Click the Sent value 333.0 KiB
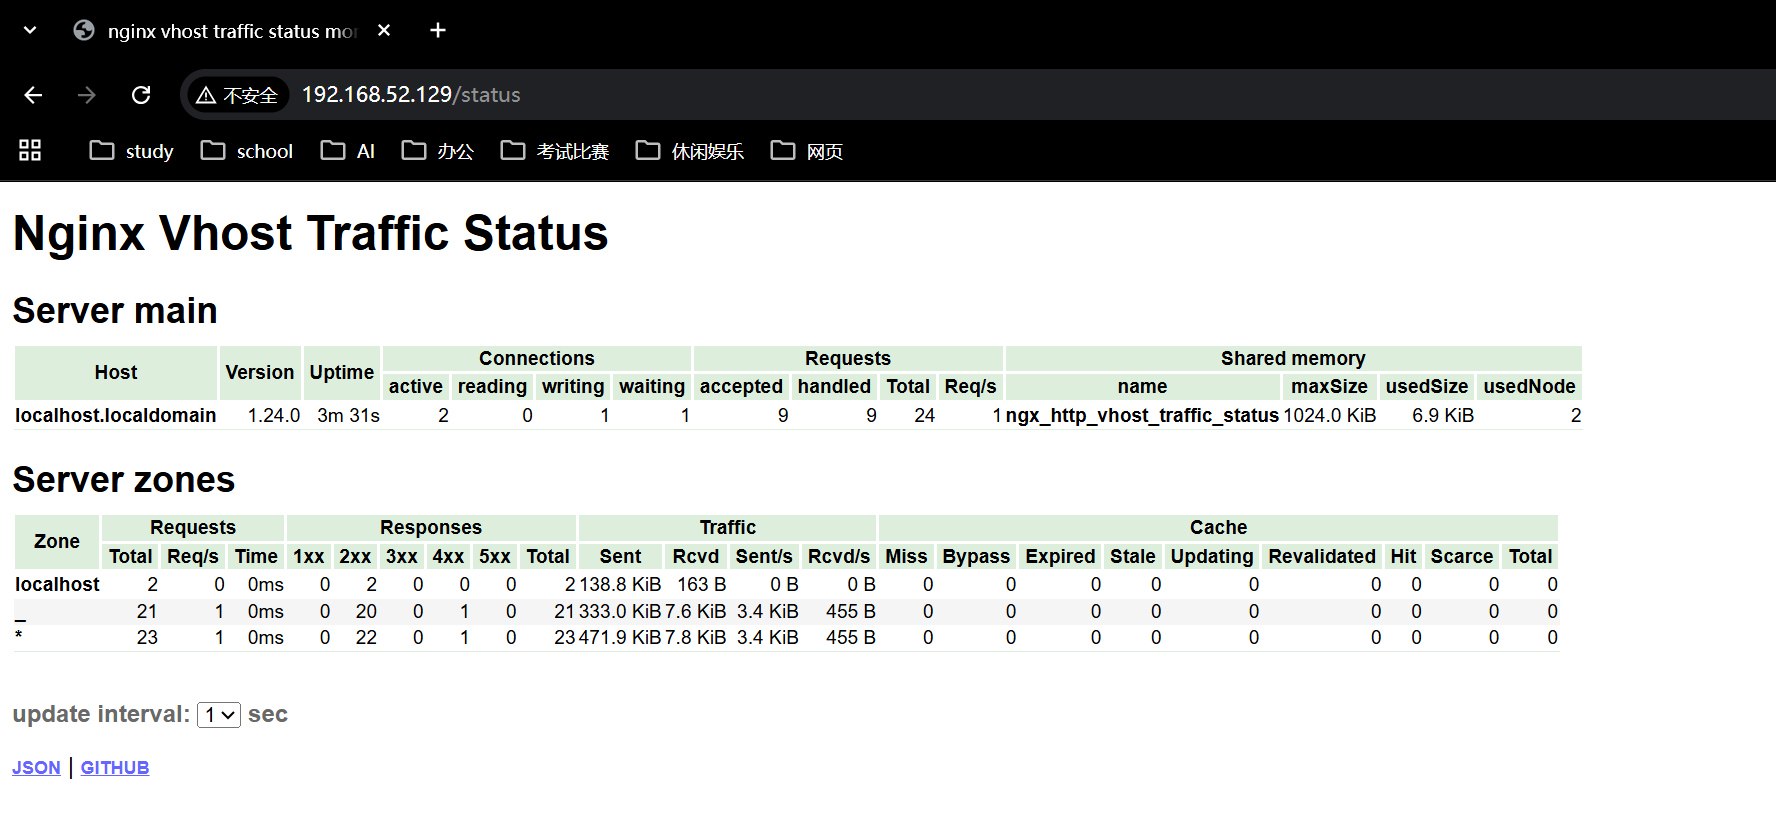 tap(620, 611)
